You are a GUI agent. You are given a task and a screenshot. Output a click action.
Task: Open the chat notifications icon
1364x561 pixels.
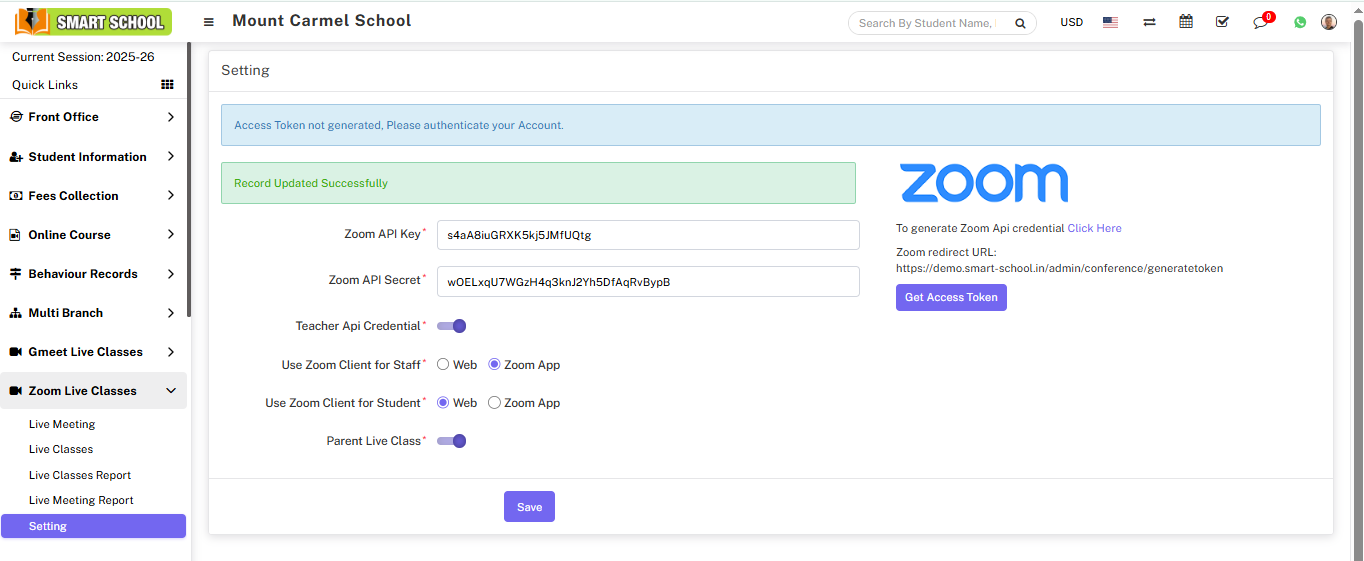coord(1261,22)
